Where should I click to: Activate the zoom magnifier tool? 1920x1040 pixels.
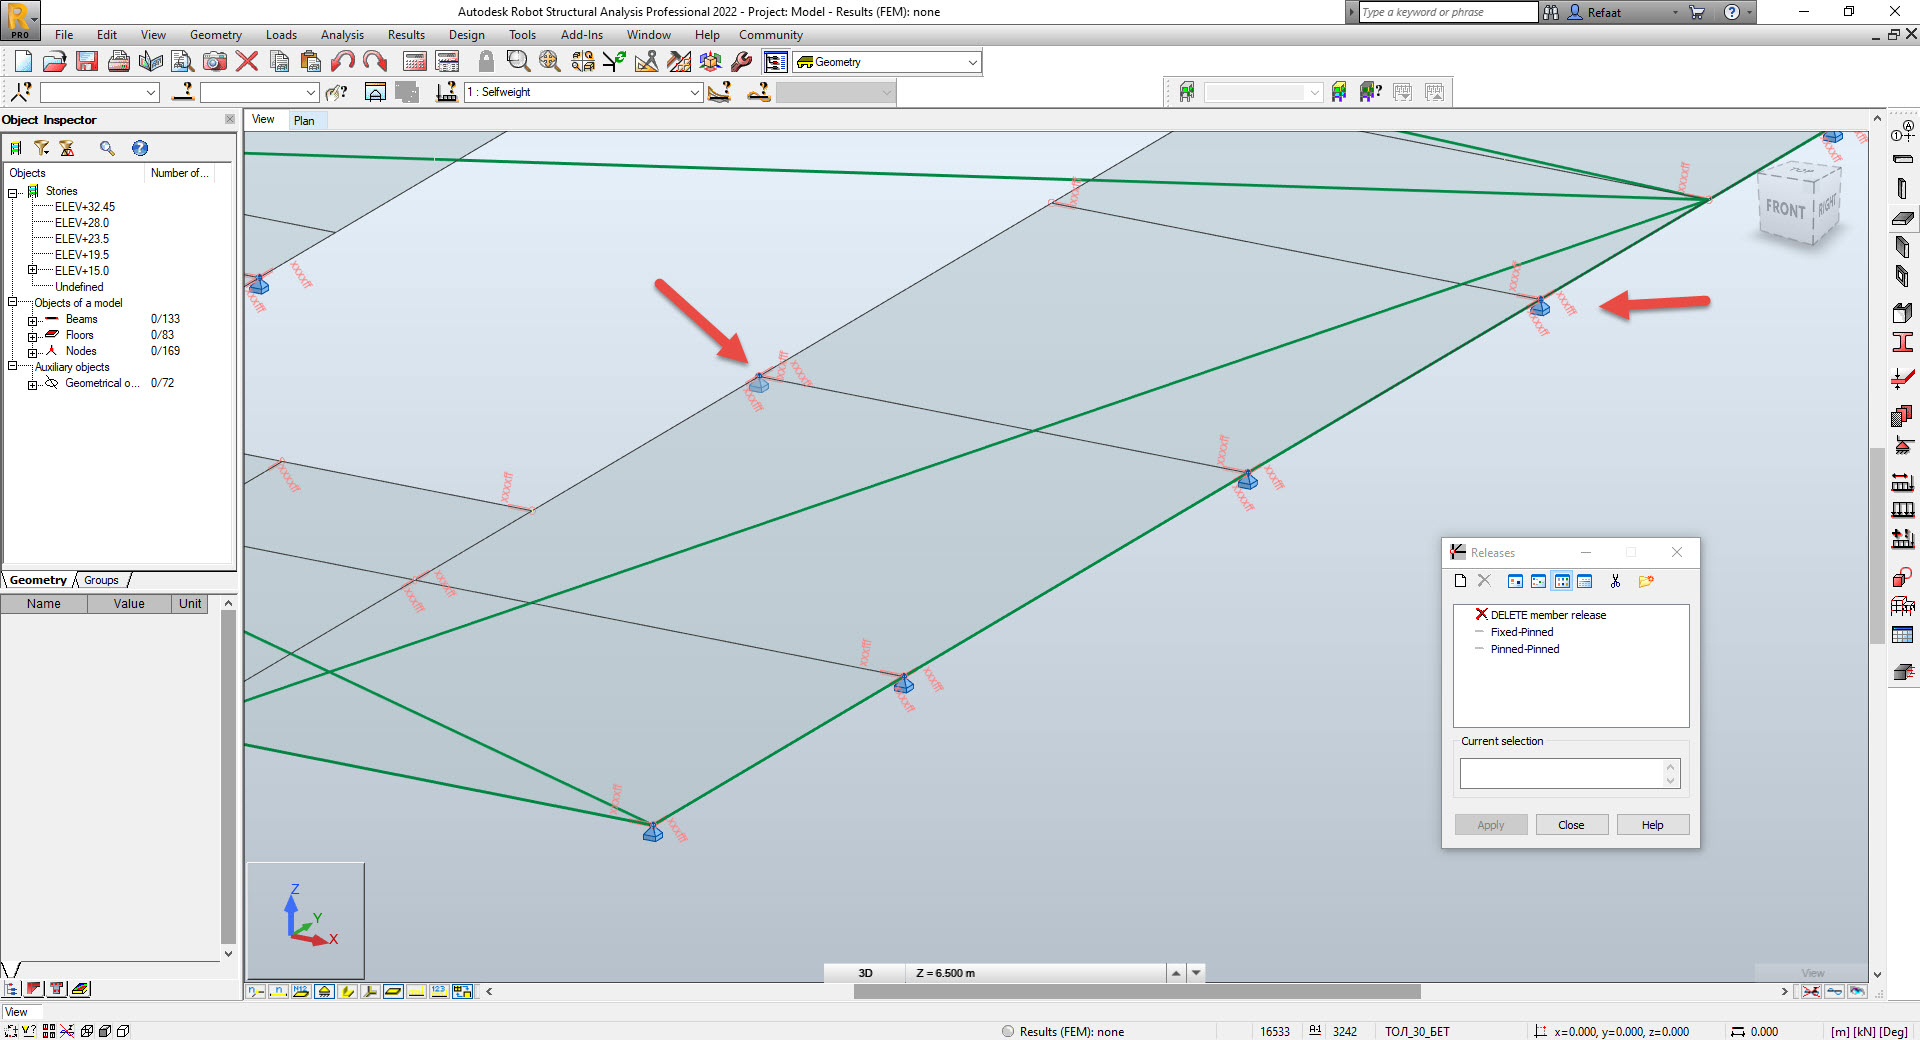[517, 61]
